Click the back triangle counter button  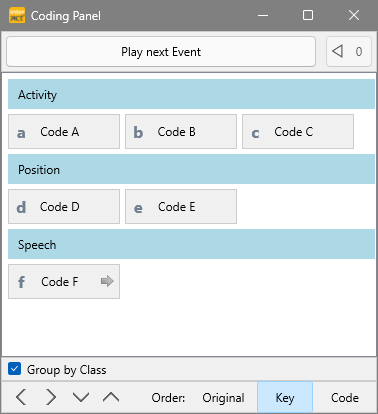pyautogui.click(x=349, y=52)
